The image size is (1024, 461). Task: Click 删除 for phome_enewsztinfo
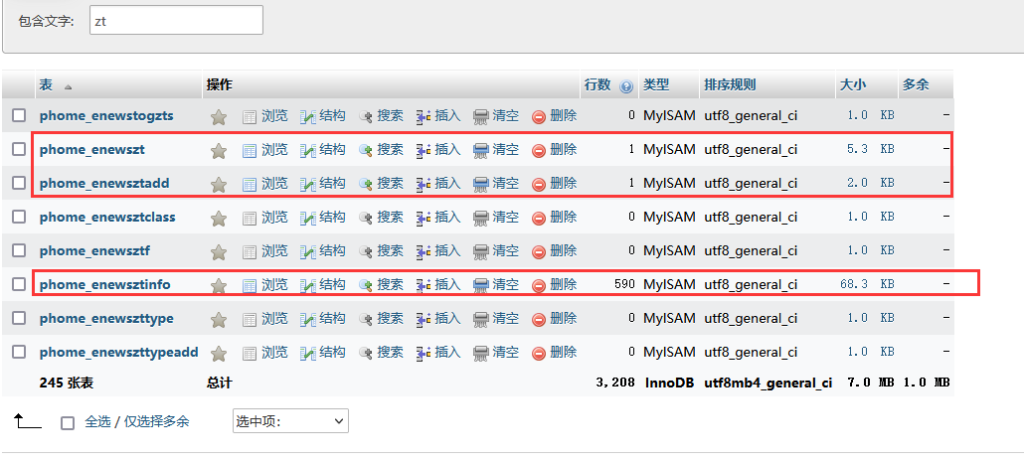[564, 285]
